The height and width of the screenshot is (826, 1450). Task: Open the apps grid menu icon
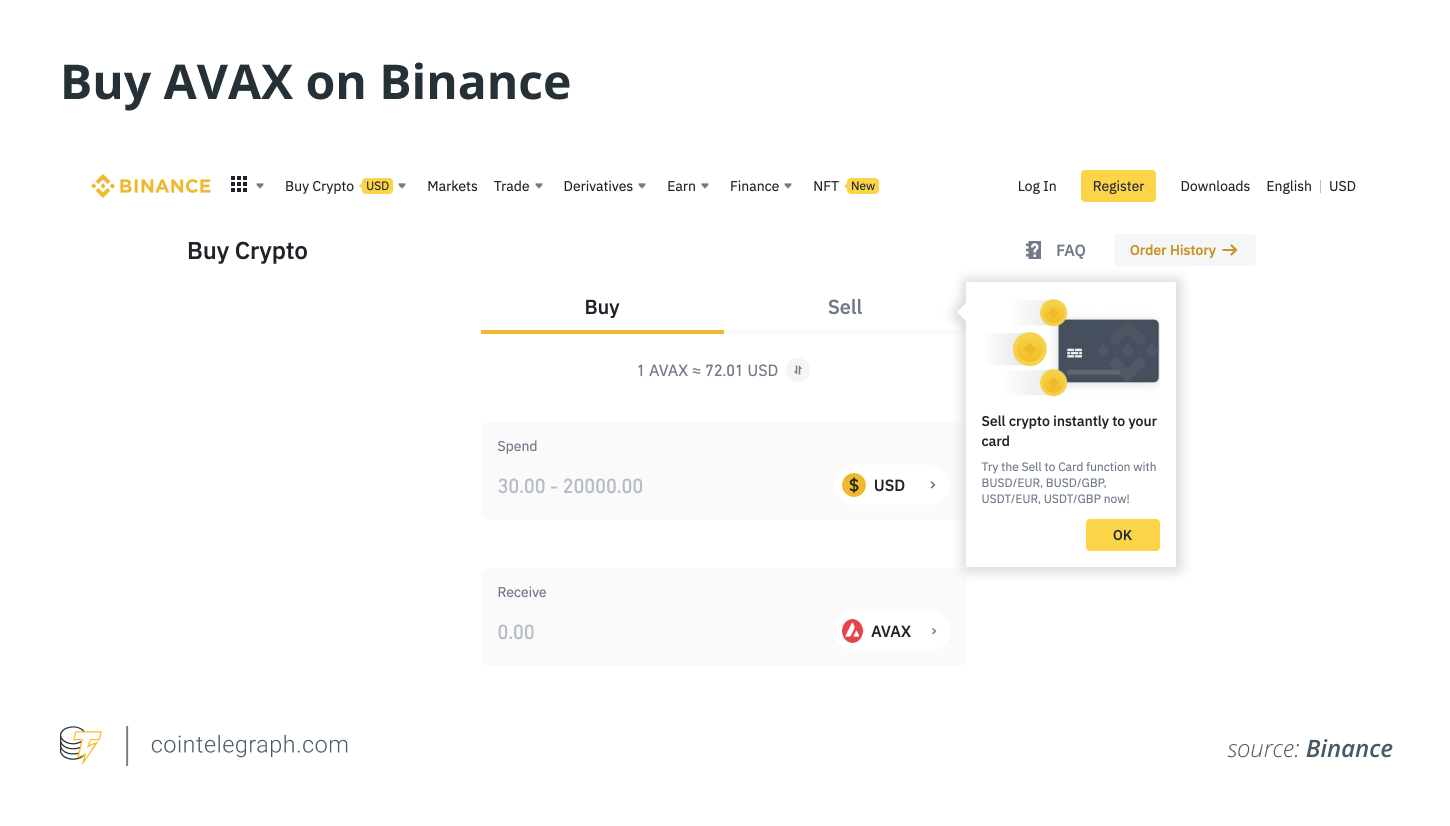(239, 185)
